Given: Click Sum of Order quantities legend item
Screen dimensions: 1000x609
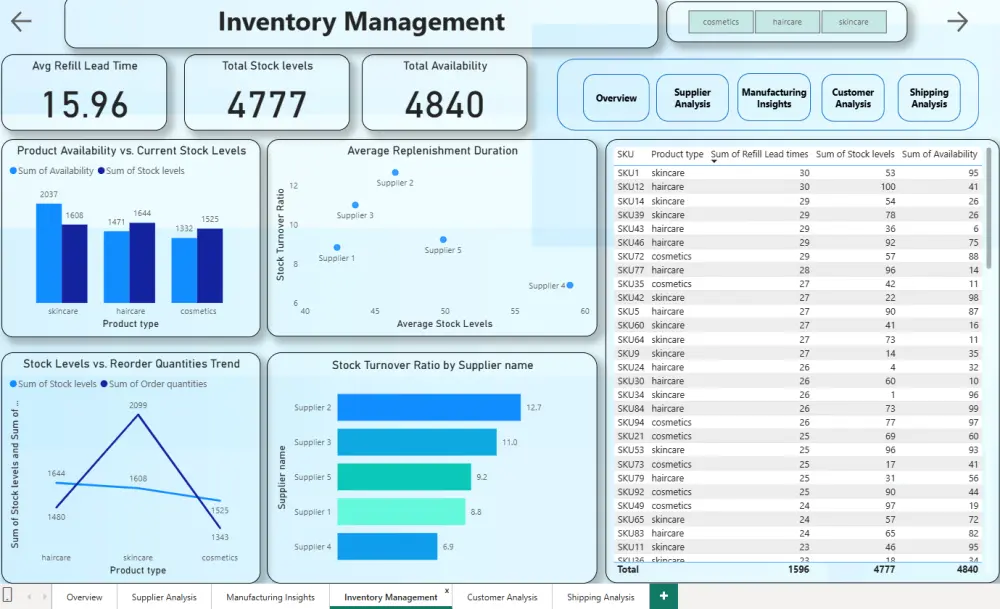Looking at the screenshot, I should click(x=154, y=384).
